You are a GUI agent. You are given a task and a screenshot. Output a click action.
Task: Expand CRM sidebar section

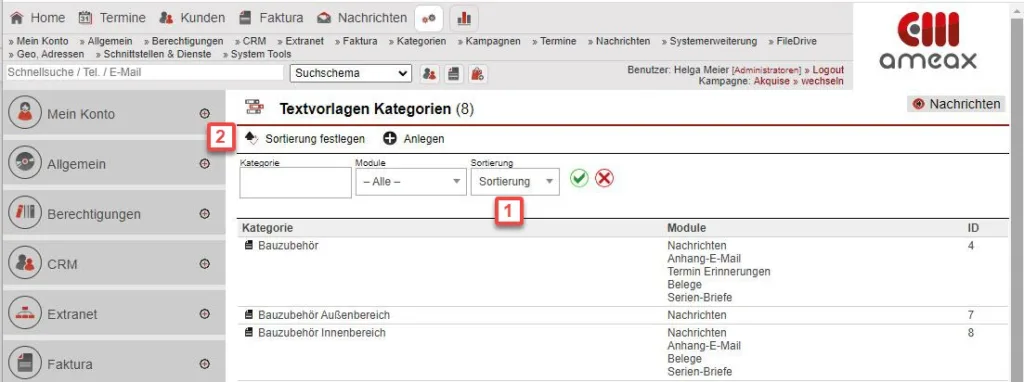tap(204, 264)
